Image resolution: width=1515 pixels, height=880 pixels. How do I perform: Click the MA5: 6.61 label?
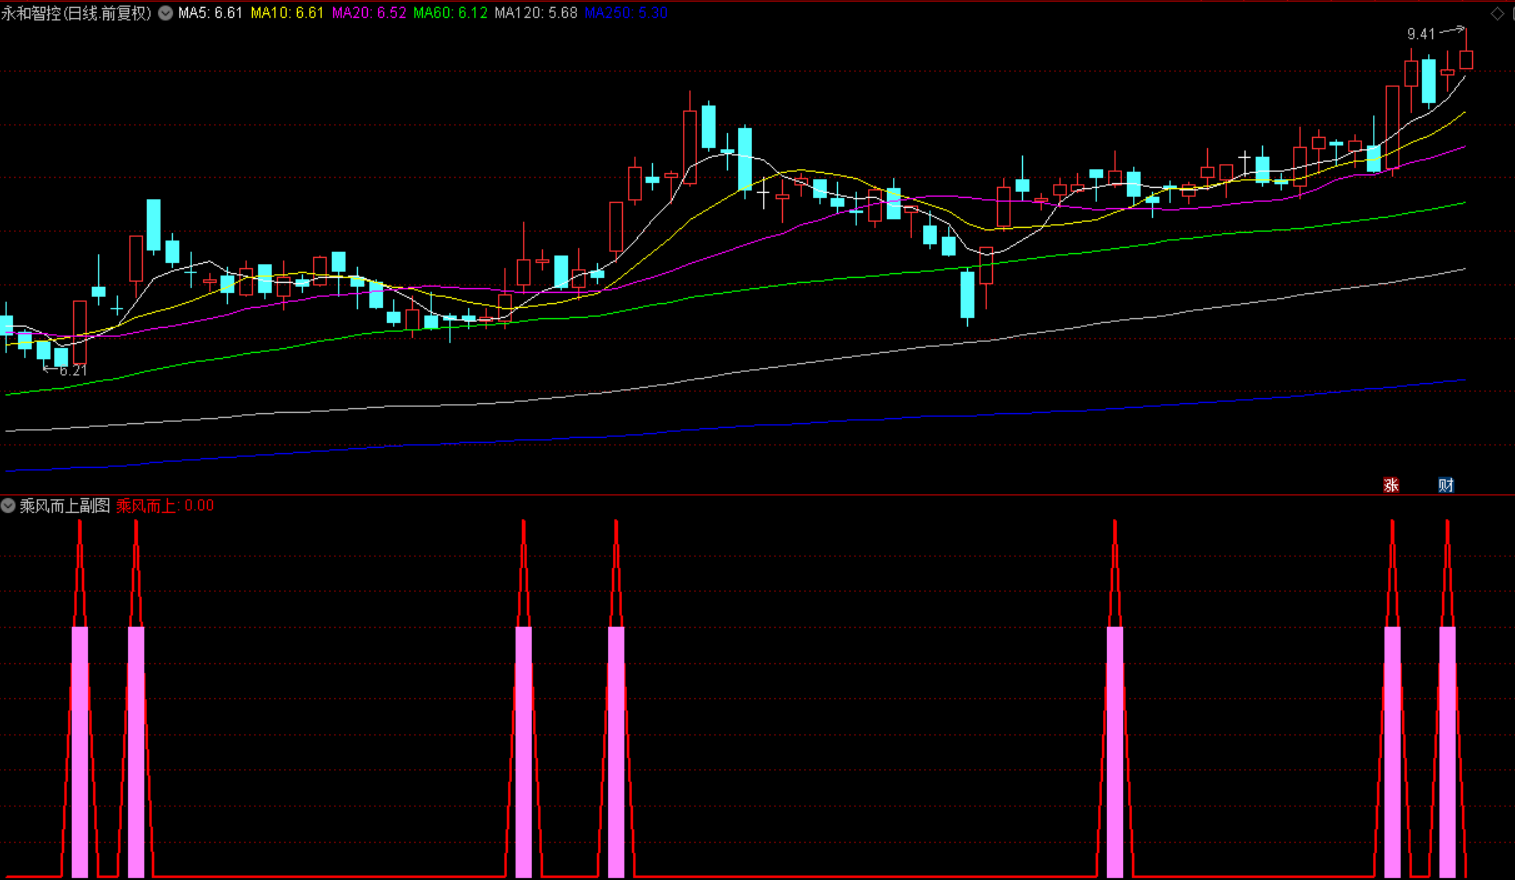coord(210,13)
